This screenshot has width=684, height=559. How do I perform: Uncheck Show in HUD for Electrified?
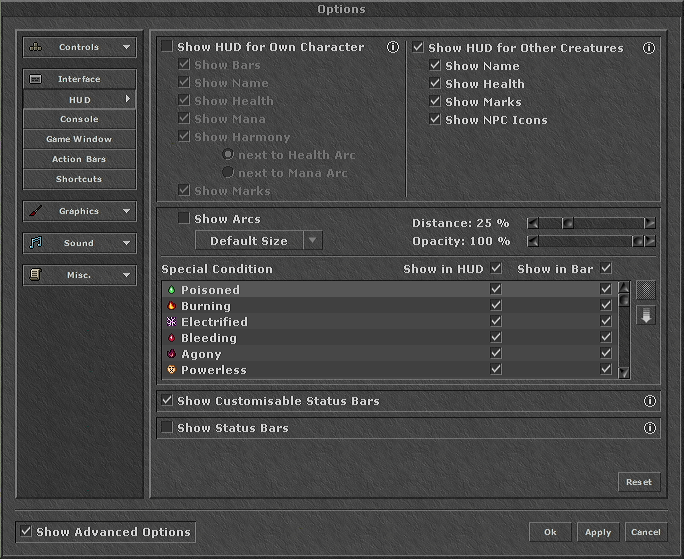click(x=496, y=321)
